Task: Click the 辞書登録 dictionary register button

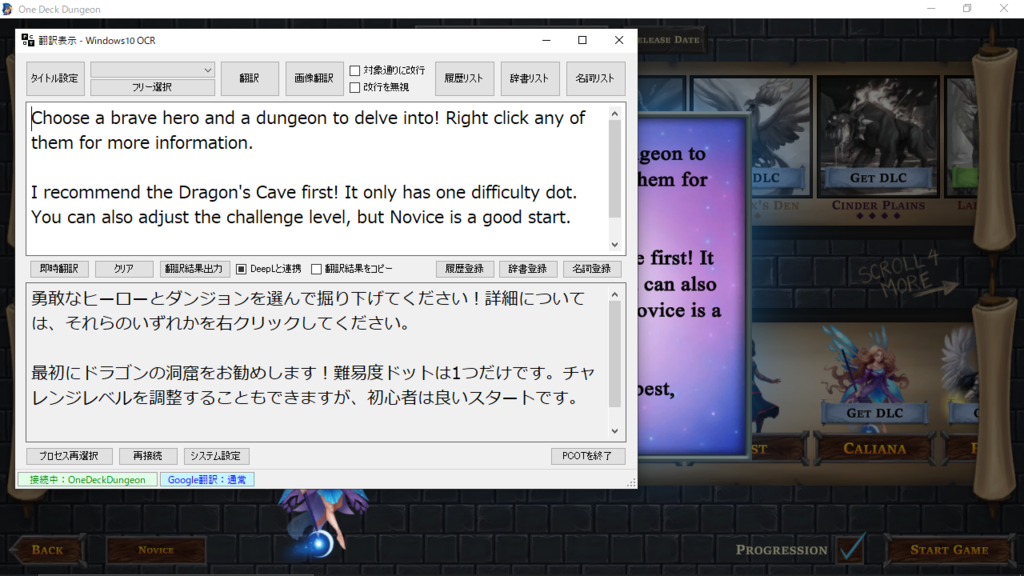Action: pyautogui.click(x=528, y=268)
